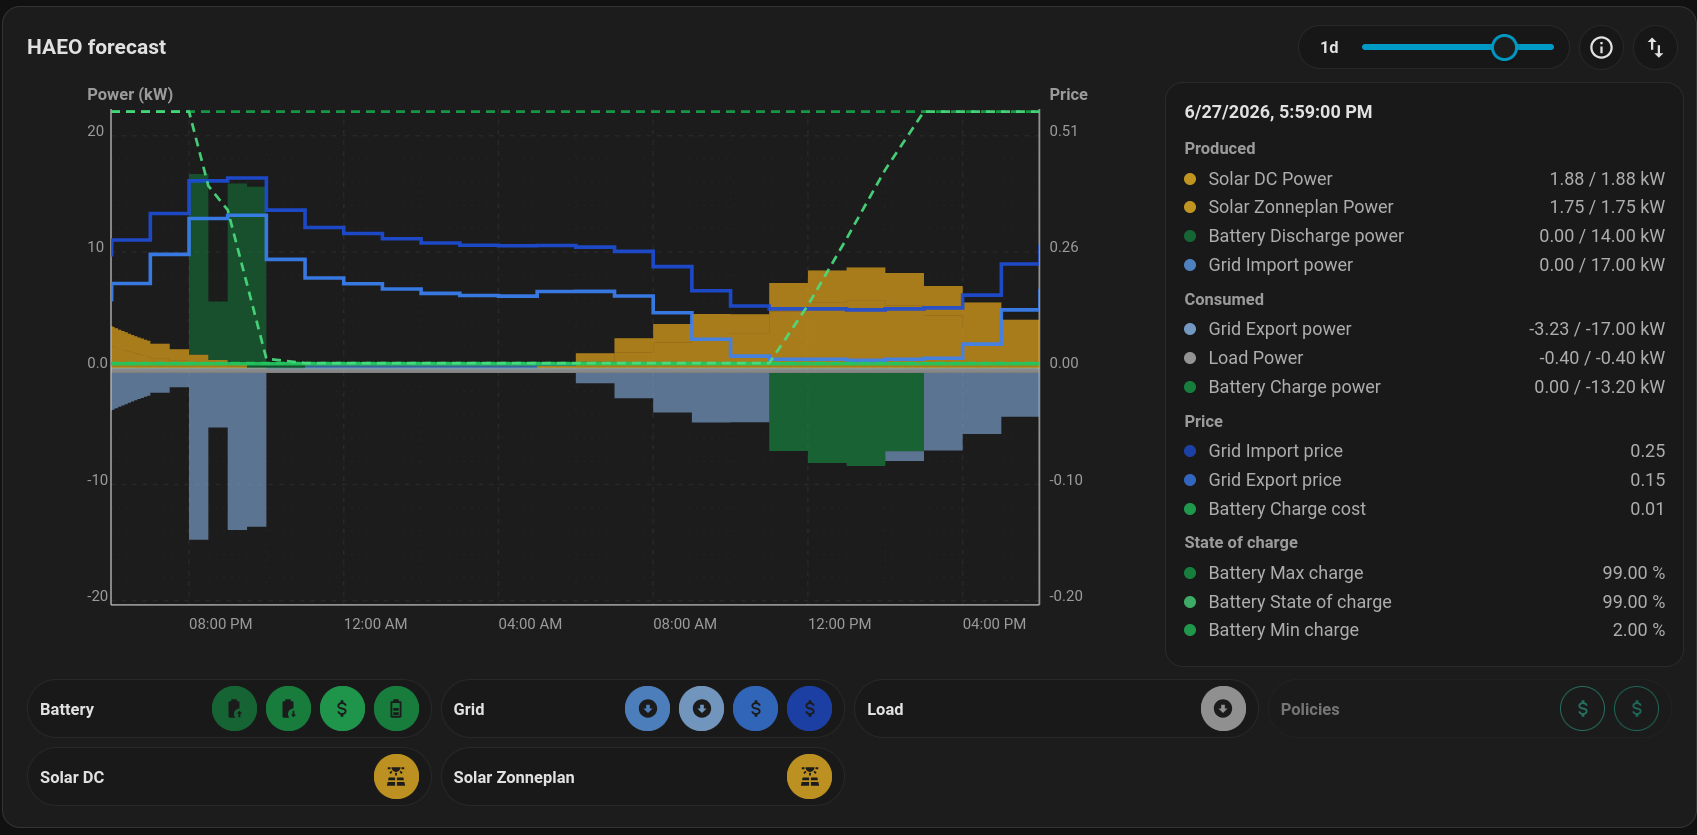Screen dimensions: 1697x835
Task: Toggle the Solar Zonneplan panel series icon
Action: click(809, 777)
